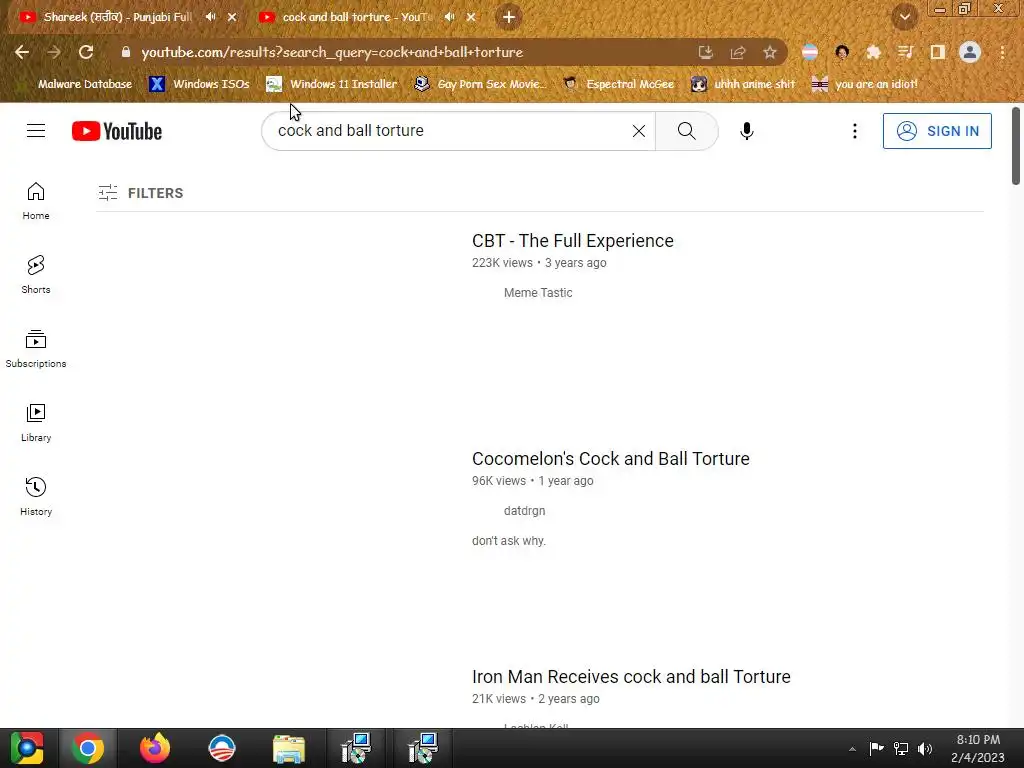Open the YouTube hamburger guide menu
The height and width of the screenshot is (768, 1024).
36,131
